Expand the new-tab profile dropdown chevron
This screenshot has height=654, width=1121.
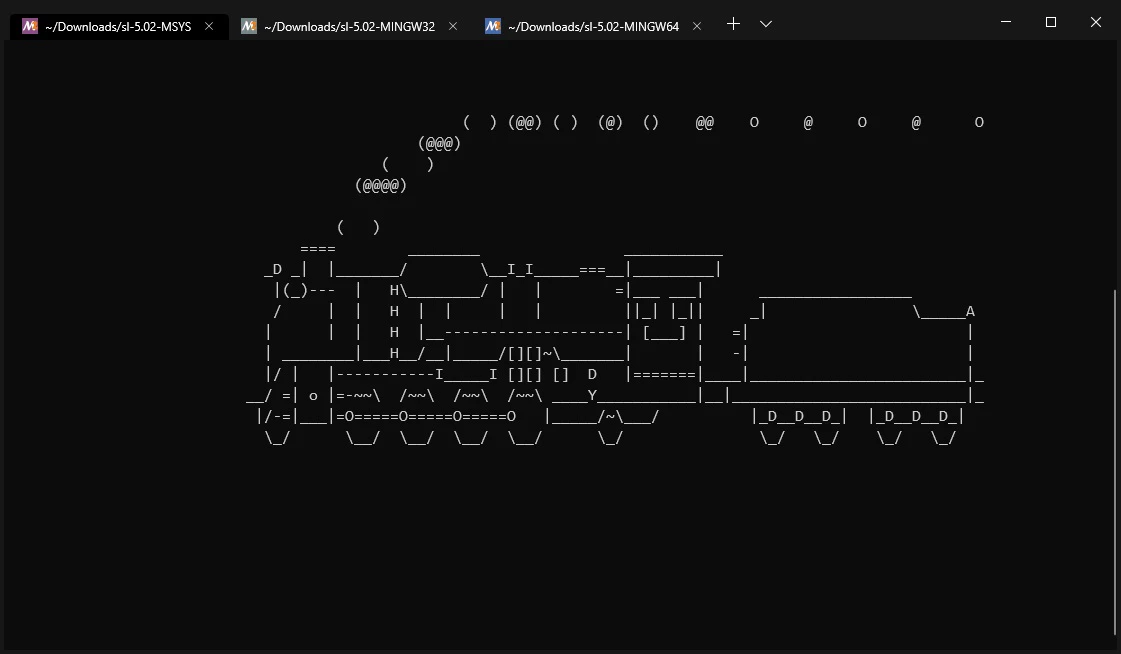[x=766, y=24]
